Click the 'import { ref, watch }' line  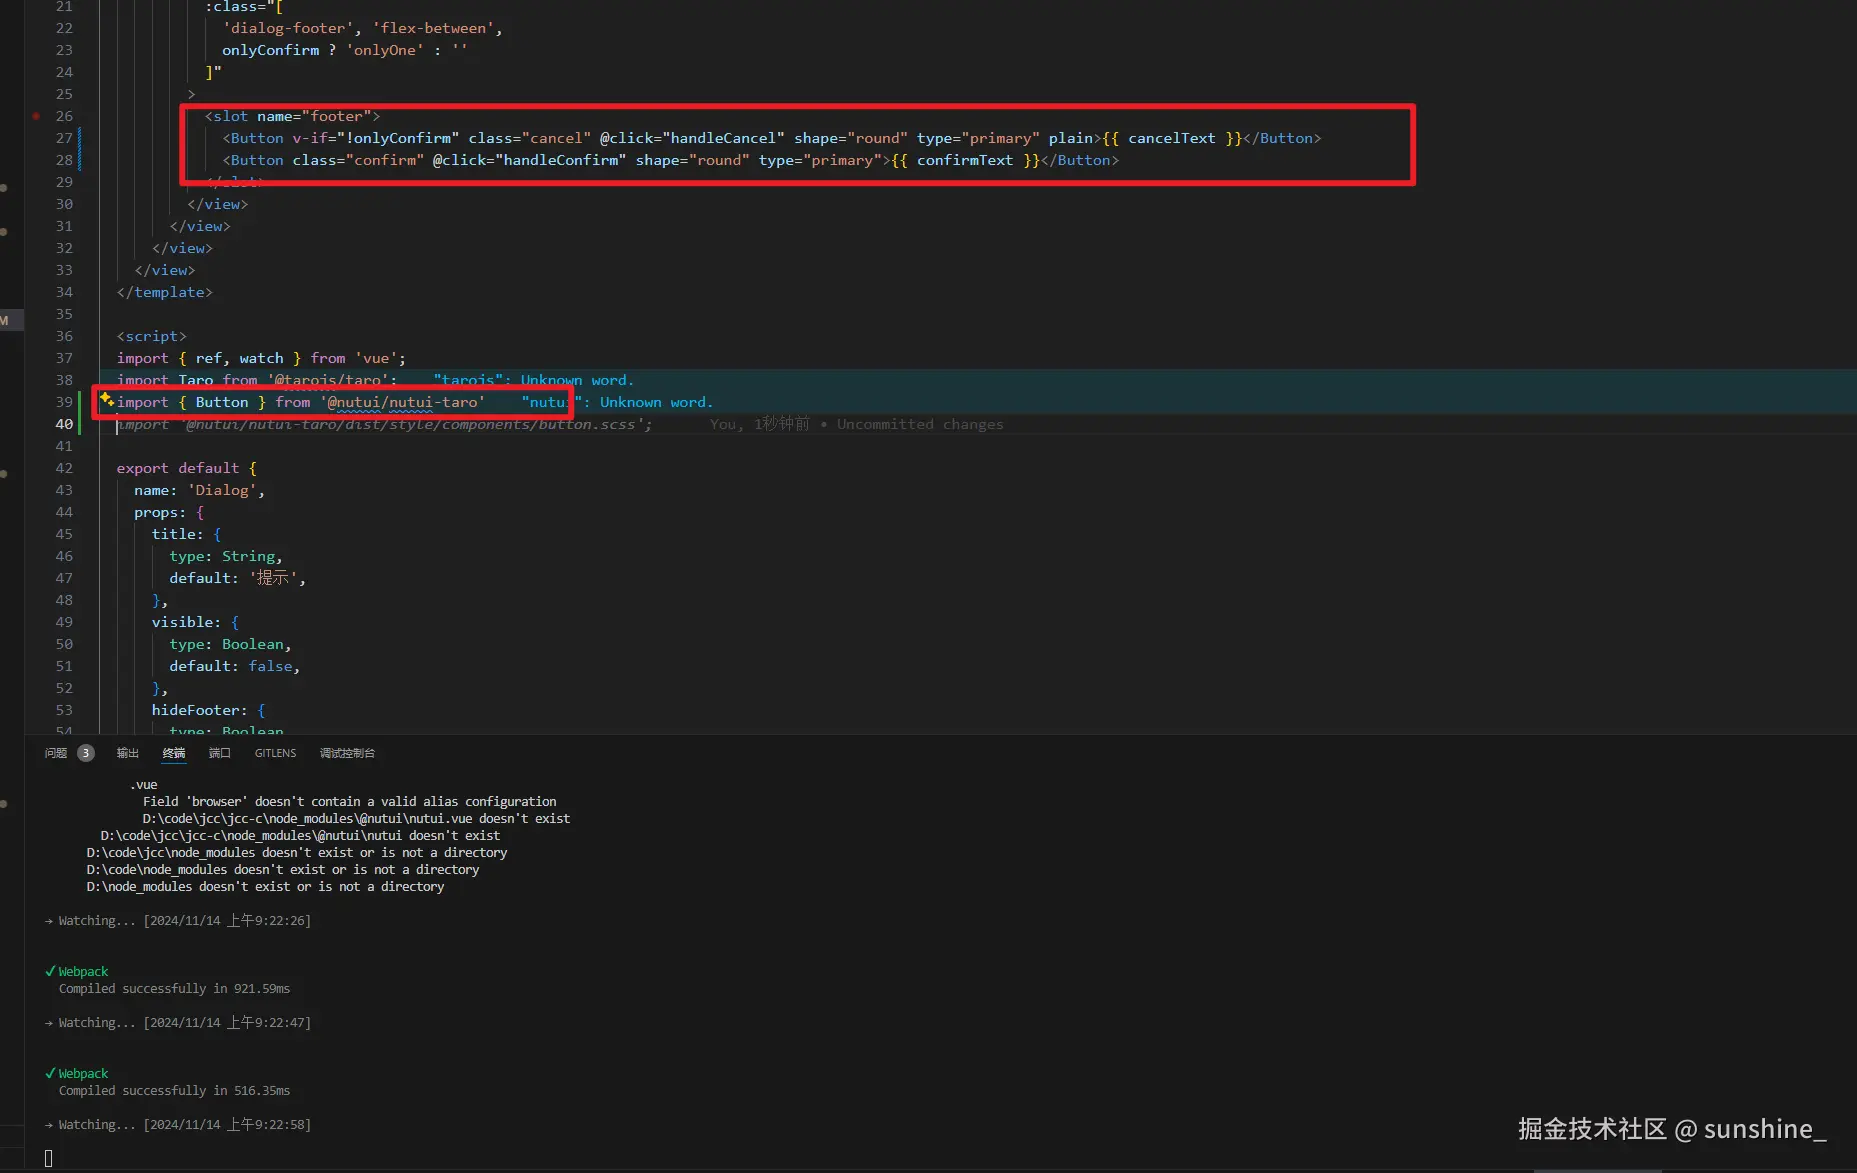261,358
